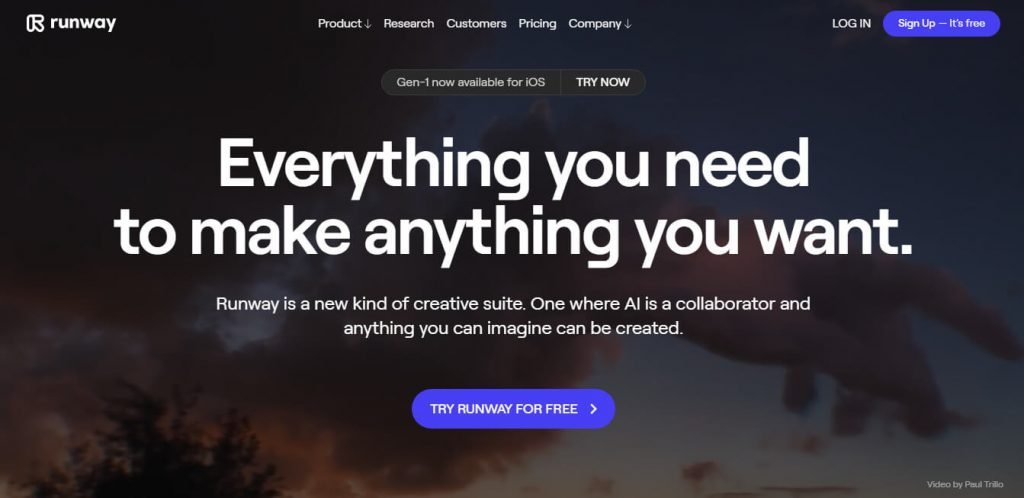Click TRY NOW in the announcement pill

(603, 82)
